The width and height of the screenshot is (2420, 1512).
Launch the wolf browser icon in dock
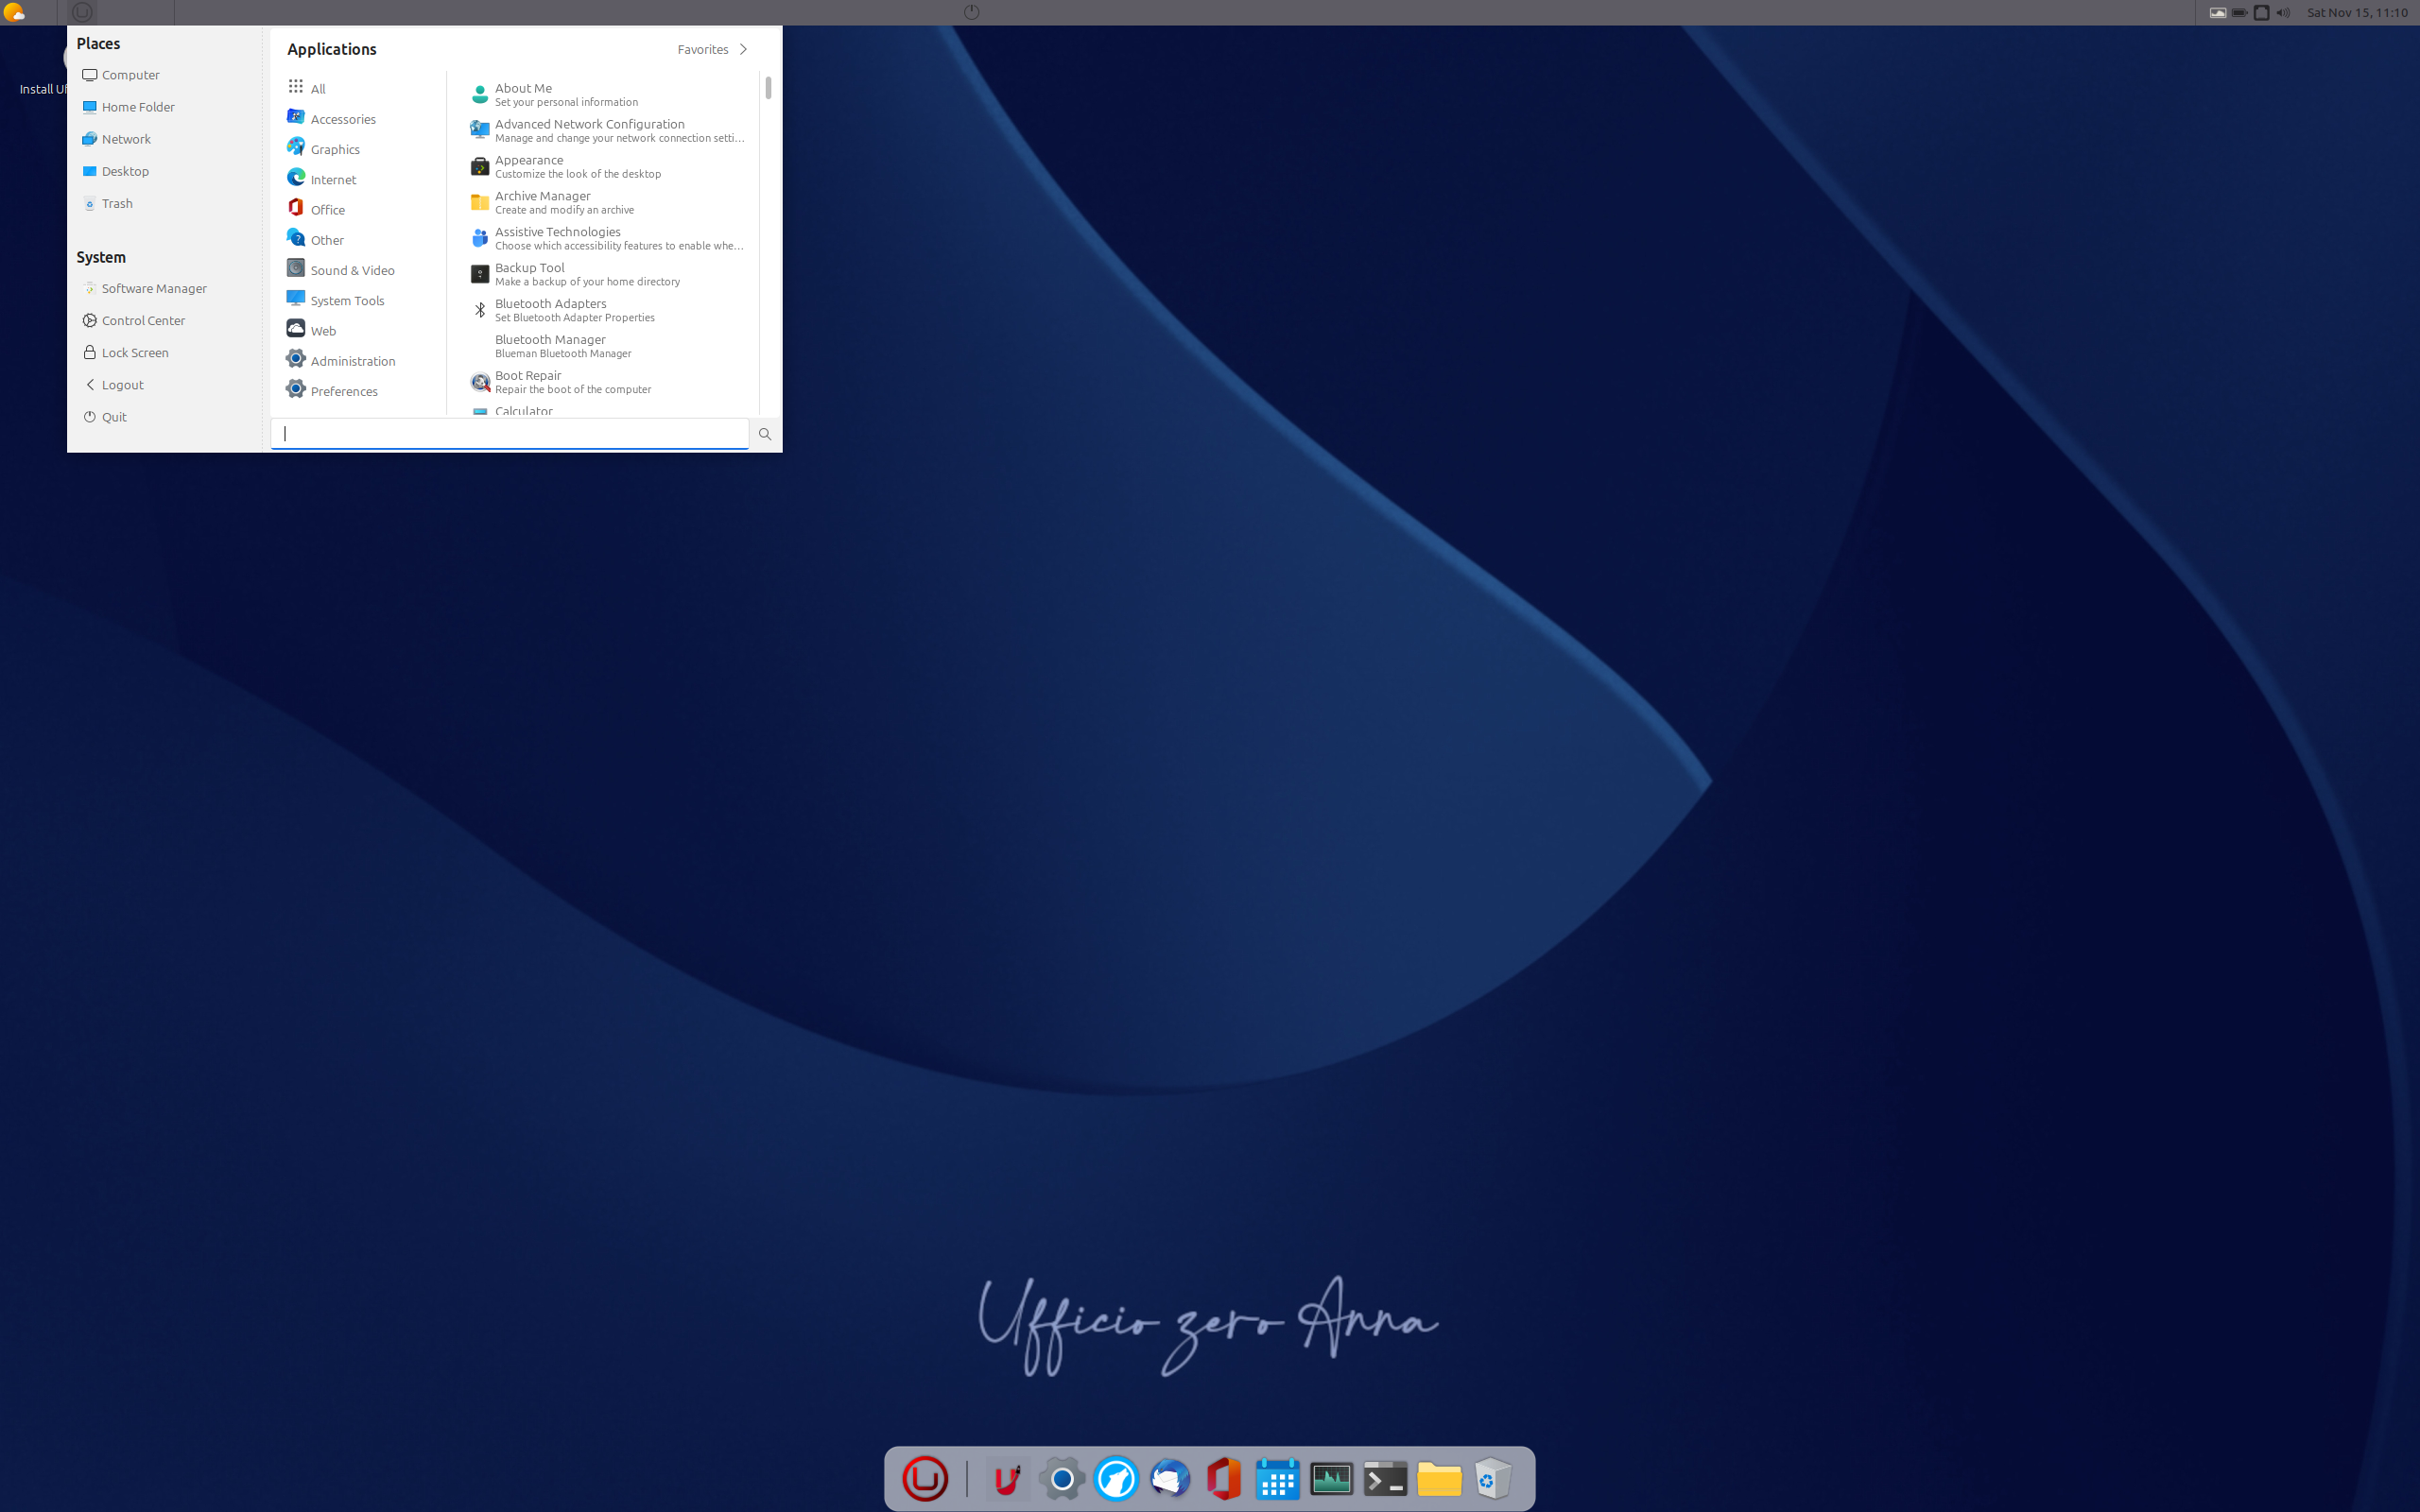[x=1116, y=1478]
